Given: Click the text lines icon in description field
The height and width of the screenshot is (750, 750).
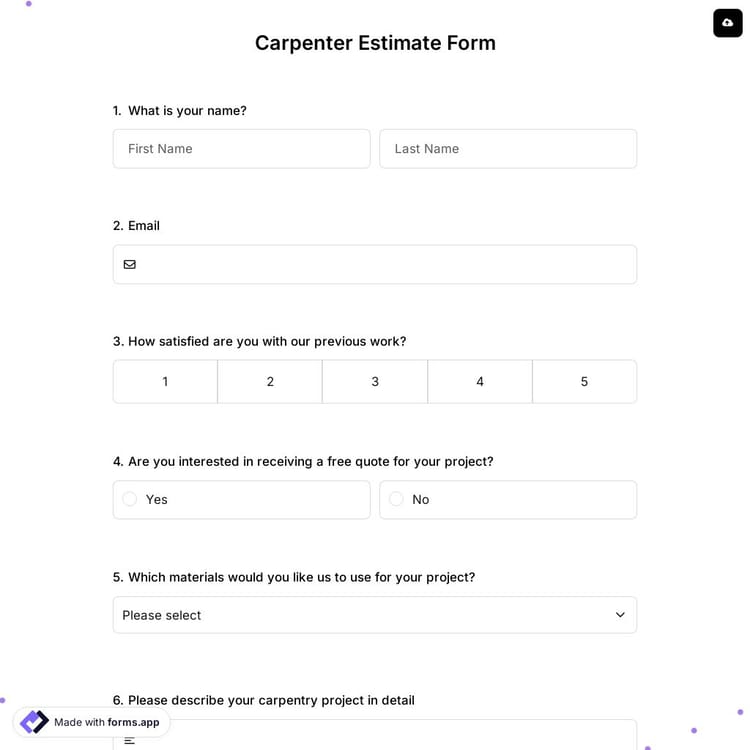Looking at the screenshot, I should [x=130, y=740].
